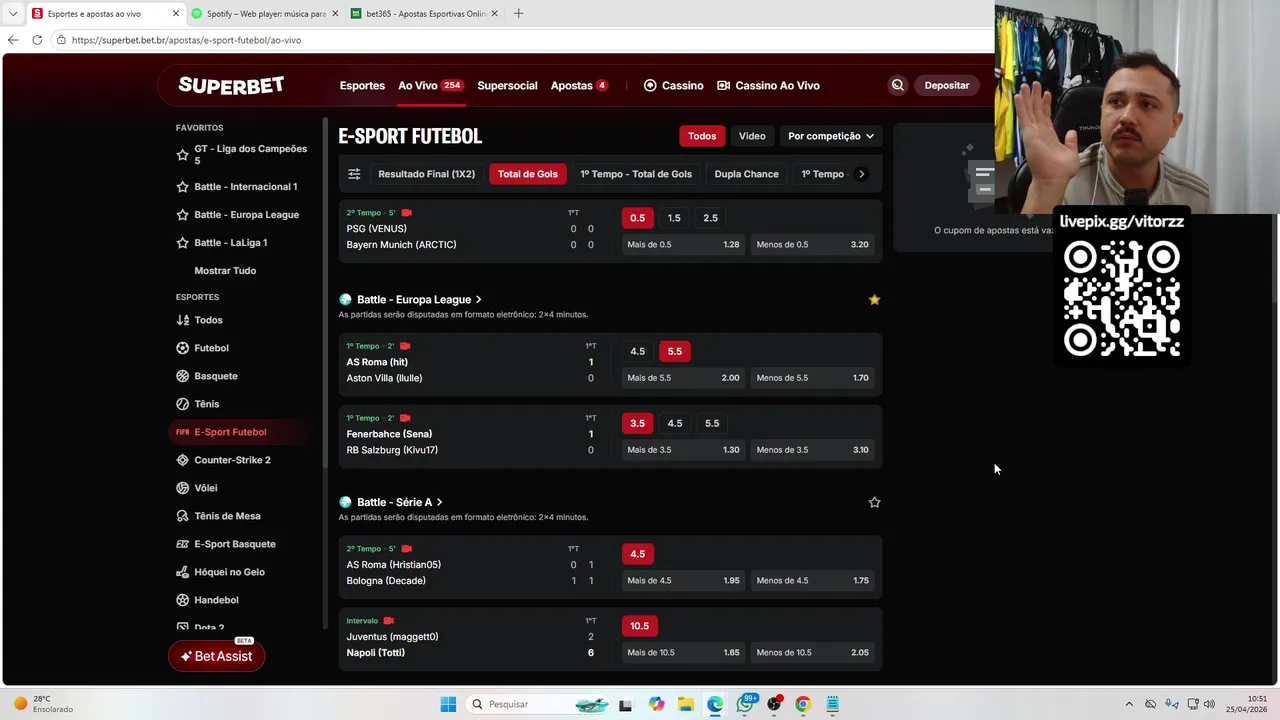The width and height of the screenshot is (1280, 720).
Task: Open the search magnifier icon
Action: tap(897, 85)
